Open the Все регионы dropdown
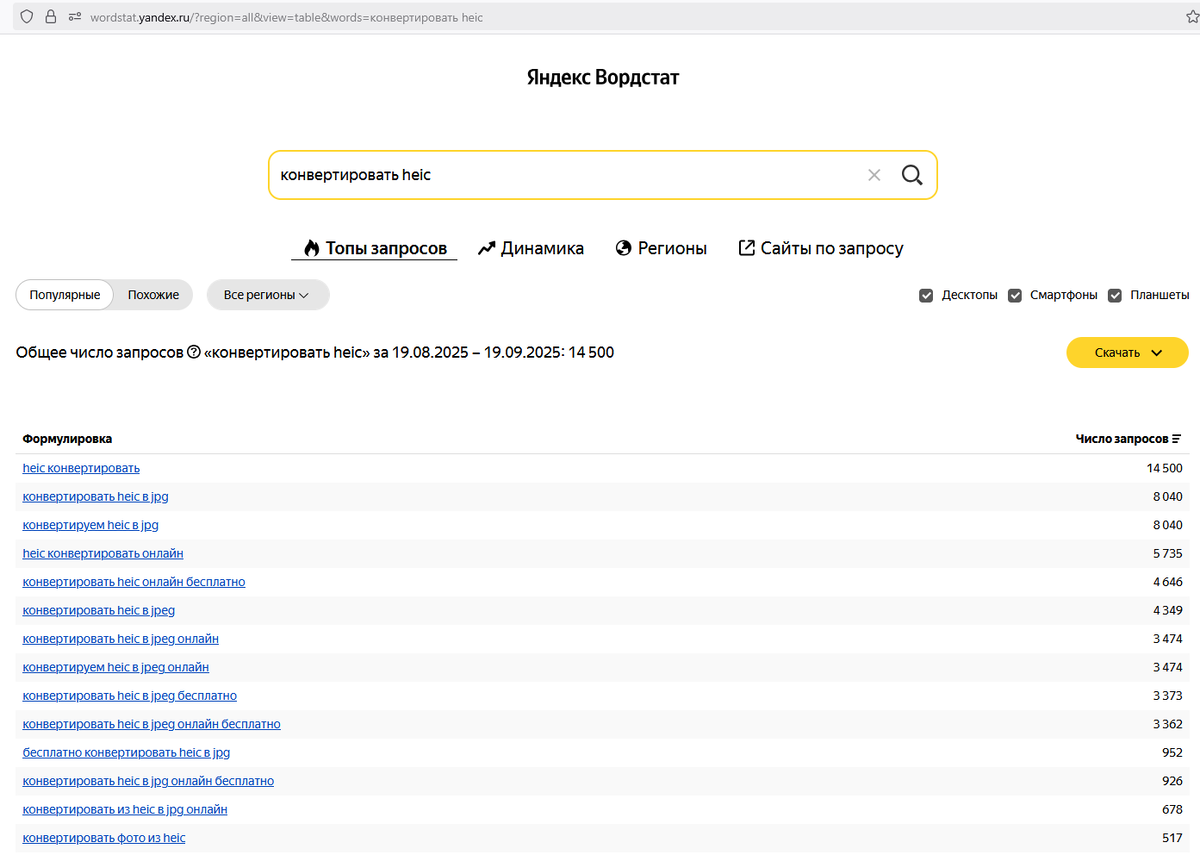 (267, 295)
